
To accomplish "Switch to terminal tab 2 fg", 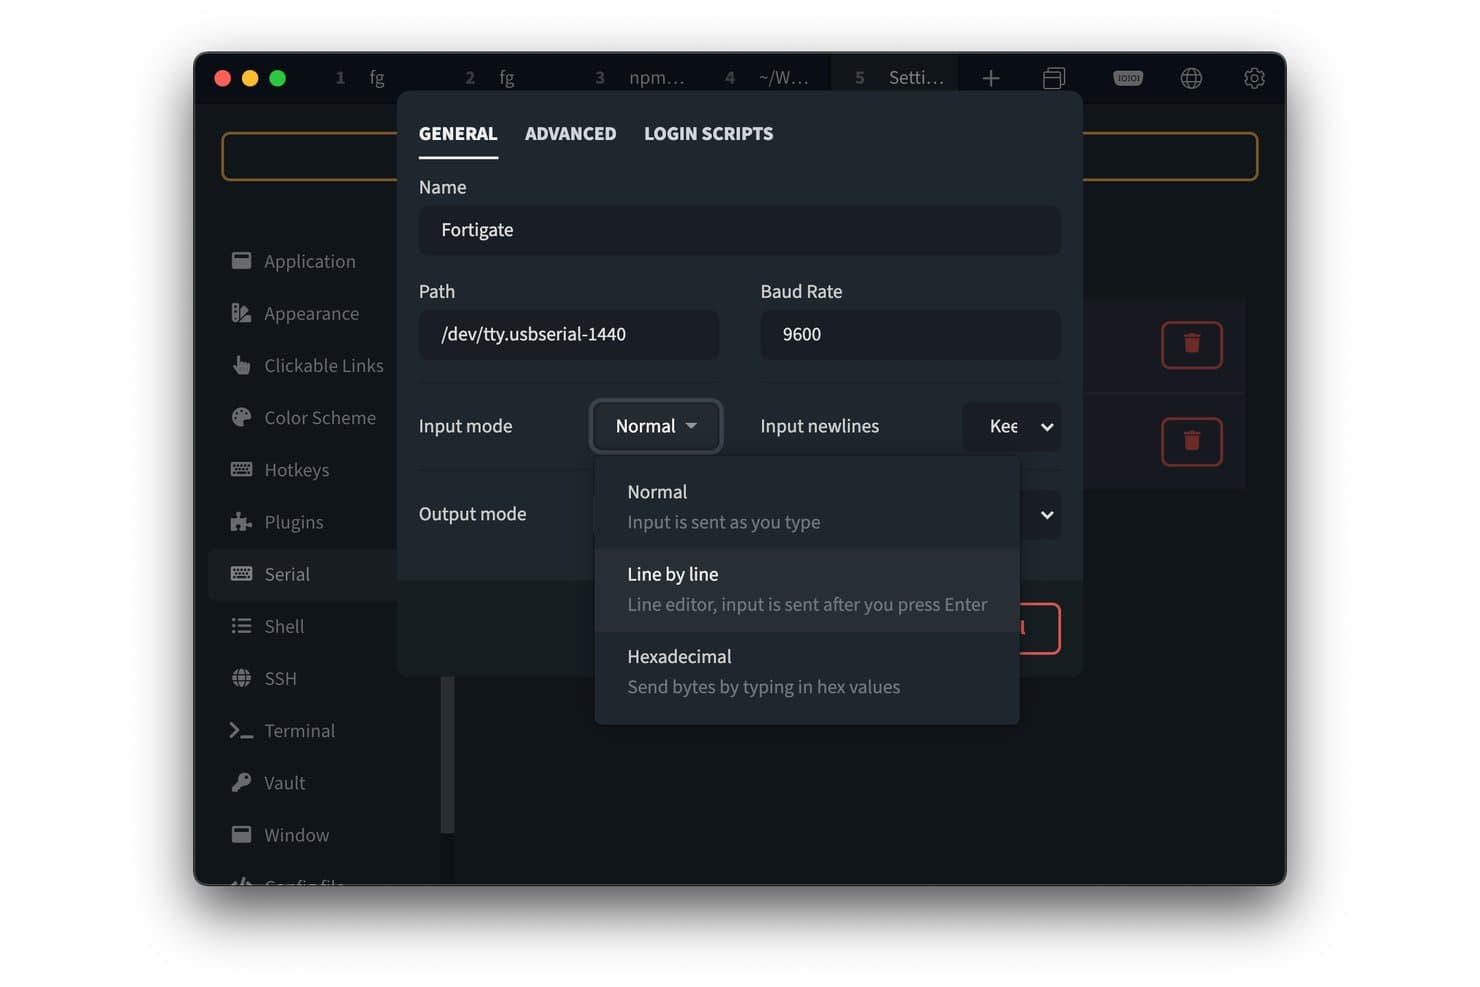I will (506, 78).
